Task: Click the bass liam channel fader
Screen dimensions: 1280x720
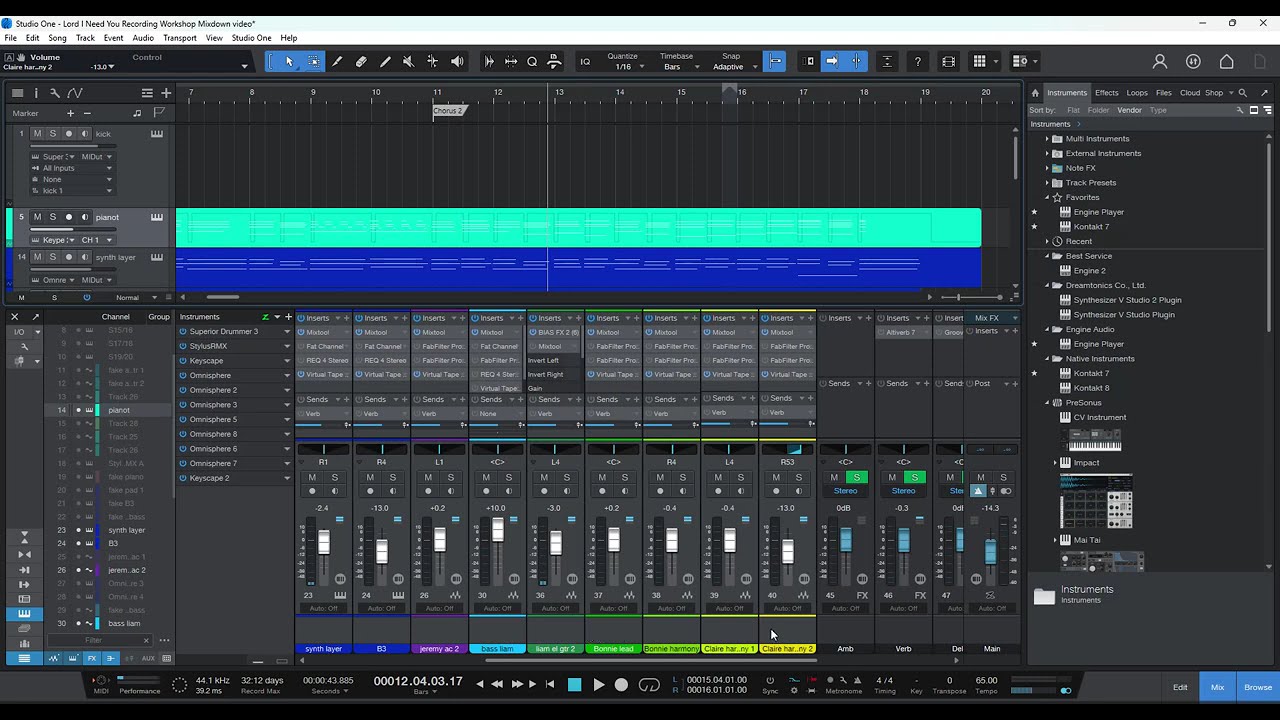Action: click(497, 530)
